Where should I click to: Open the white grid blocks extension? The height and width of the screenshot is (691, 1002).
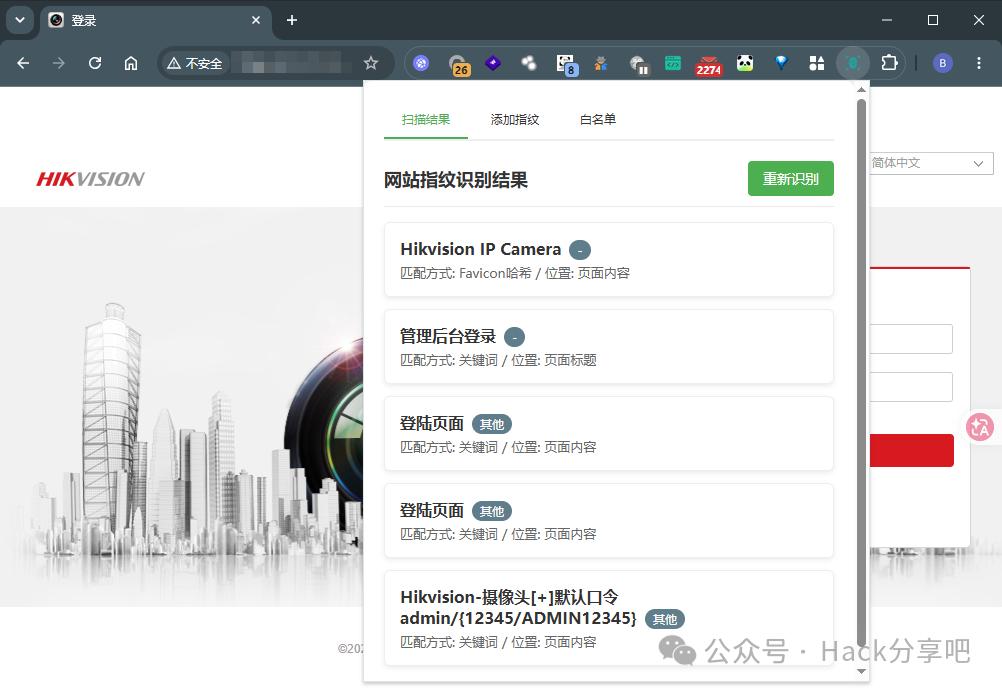(x=817, y=63)
